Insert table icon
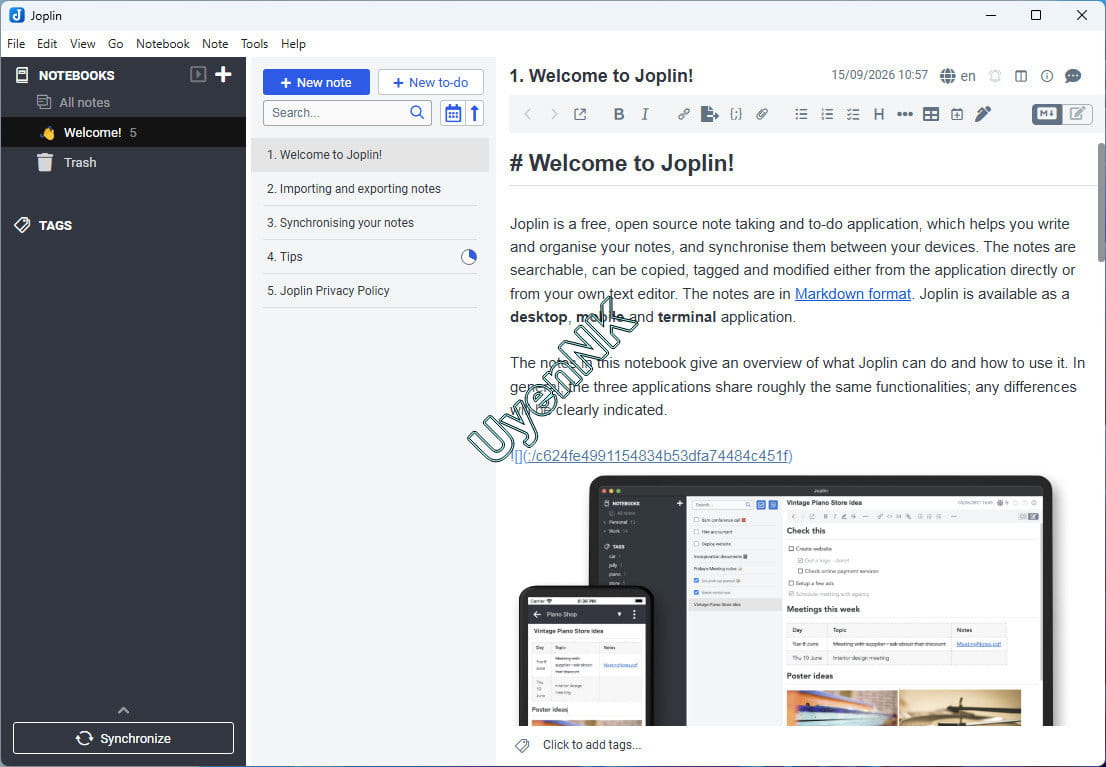The height and width of the screenshot is (767, 1106). pos(931,114)
